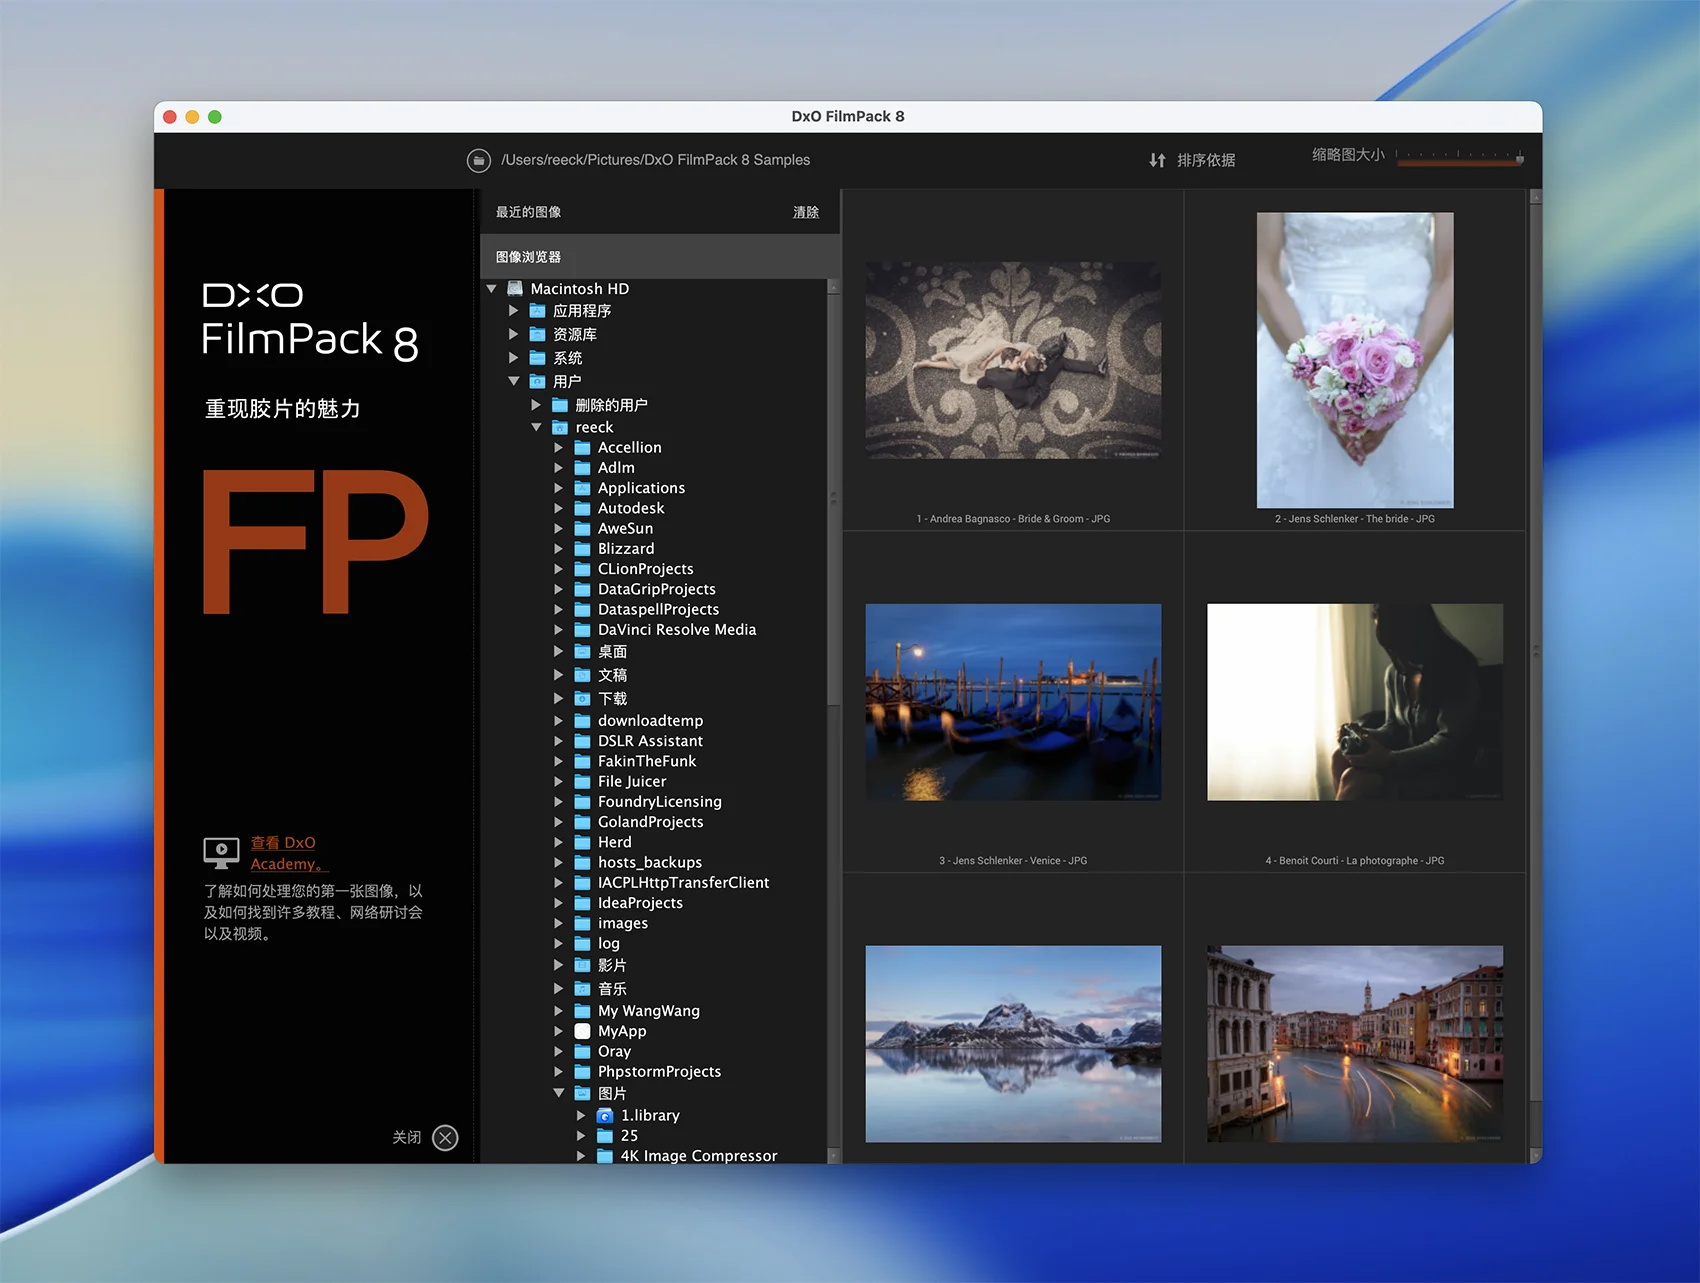
Task: Click the Applications folder icon under reeck
Action: (x=583, y=488)
